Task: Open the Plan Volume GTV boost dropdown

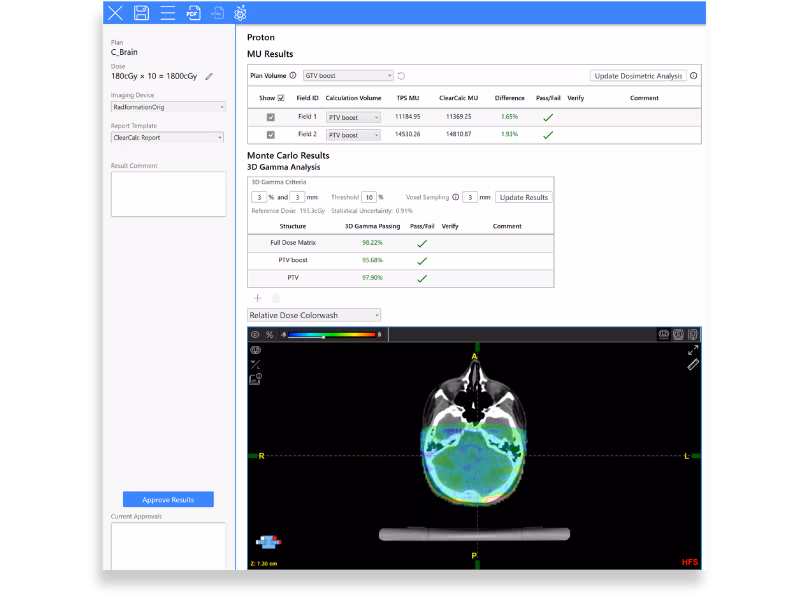Action: (348, 76)
